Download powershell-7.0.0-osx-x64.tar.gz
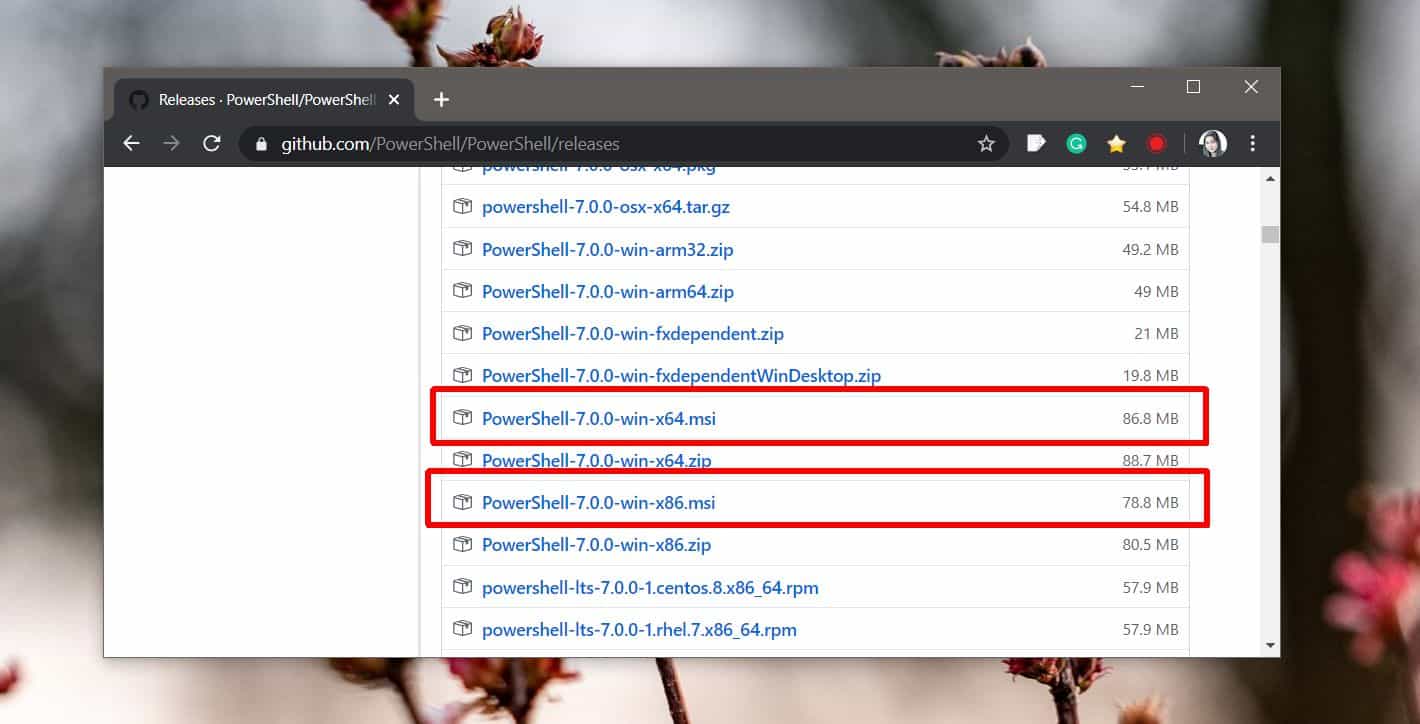 (x=606, y=207)
